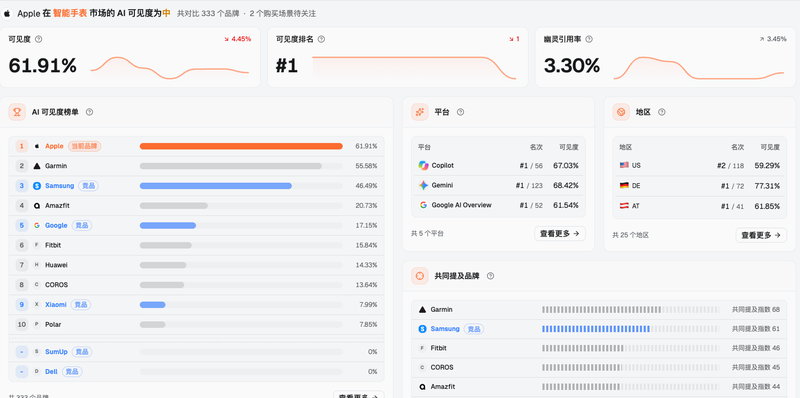Click Garmin logo in the visibility ranking
The image size is (800, 398).
point(37,166)
